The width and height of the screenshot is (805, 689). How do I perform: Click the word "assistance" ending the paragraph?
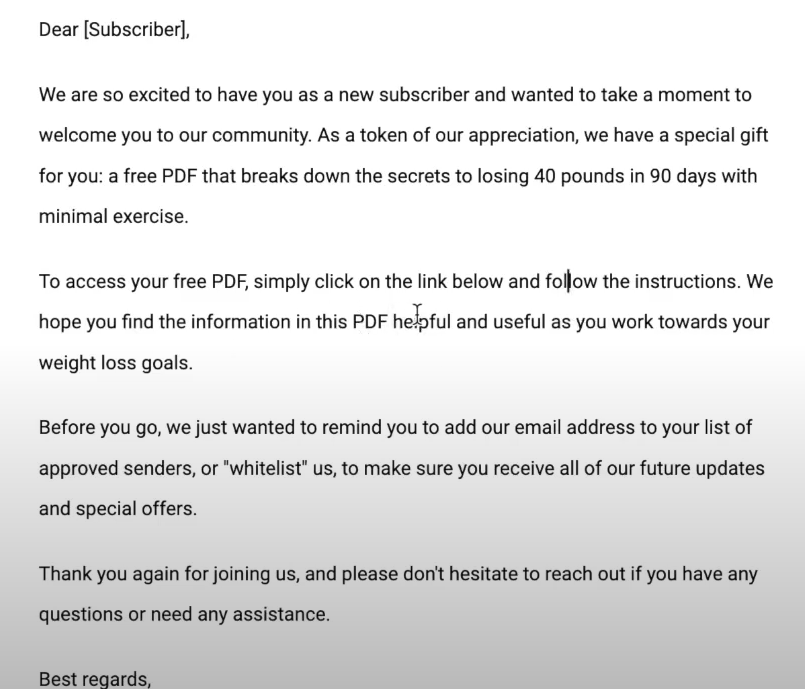pos(281,615)
